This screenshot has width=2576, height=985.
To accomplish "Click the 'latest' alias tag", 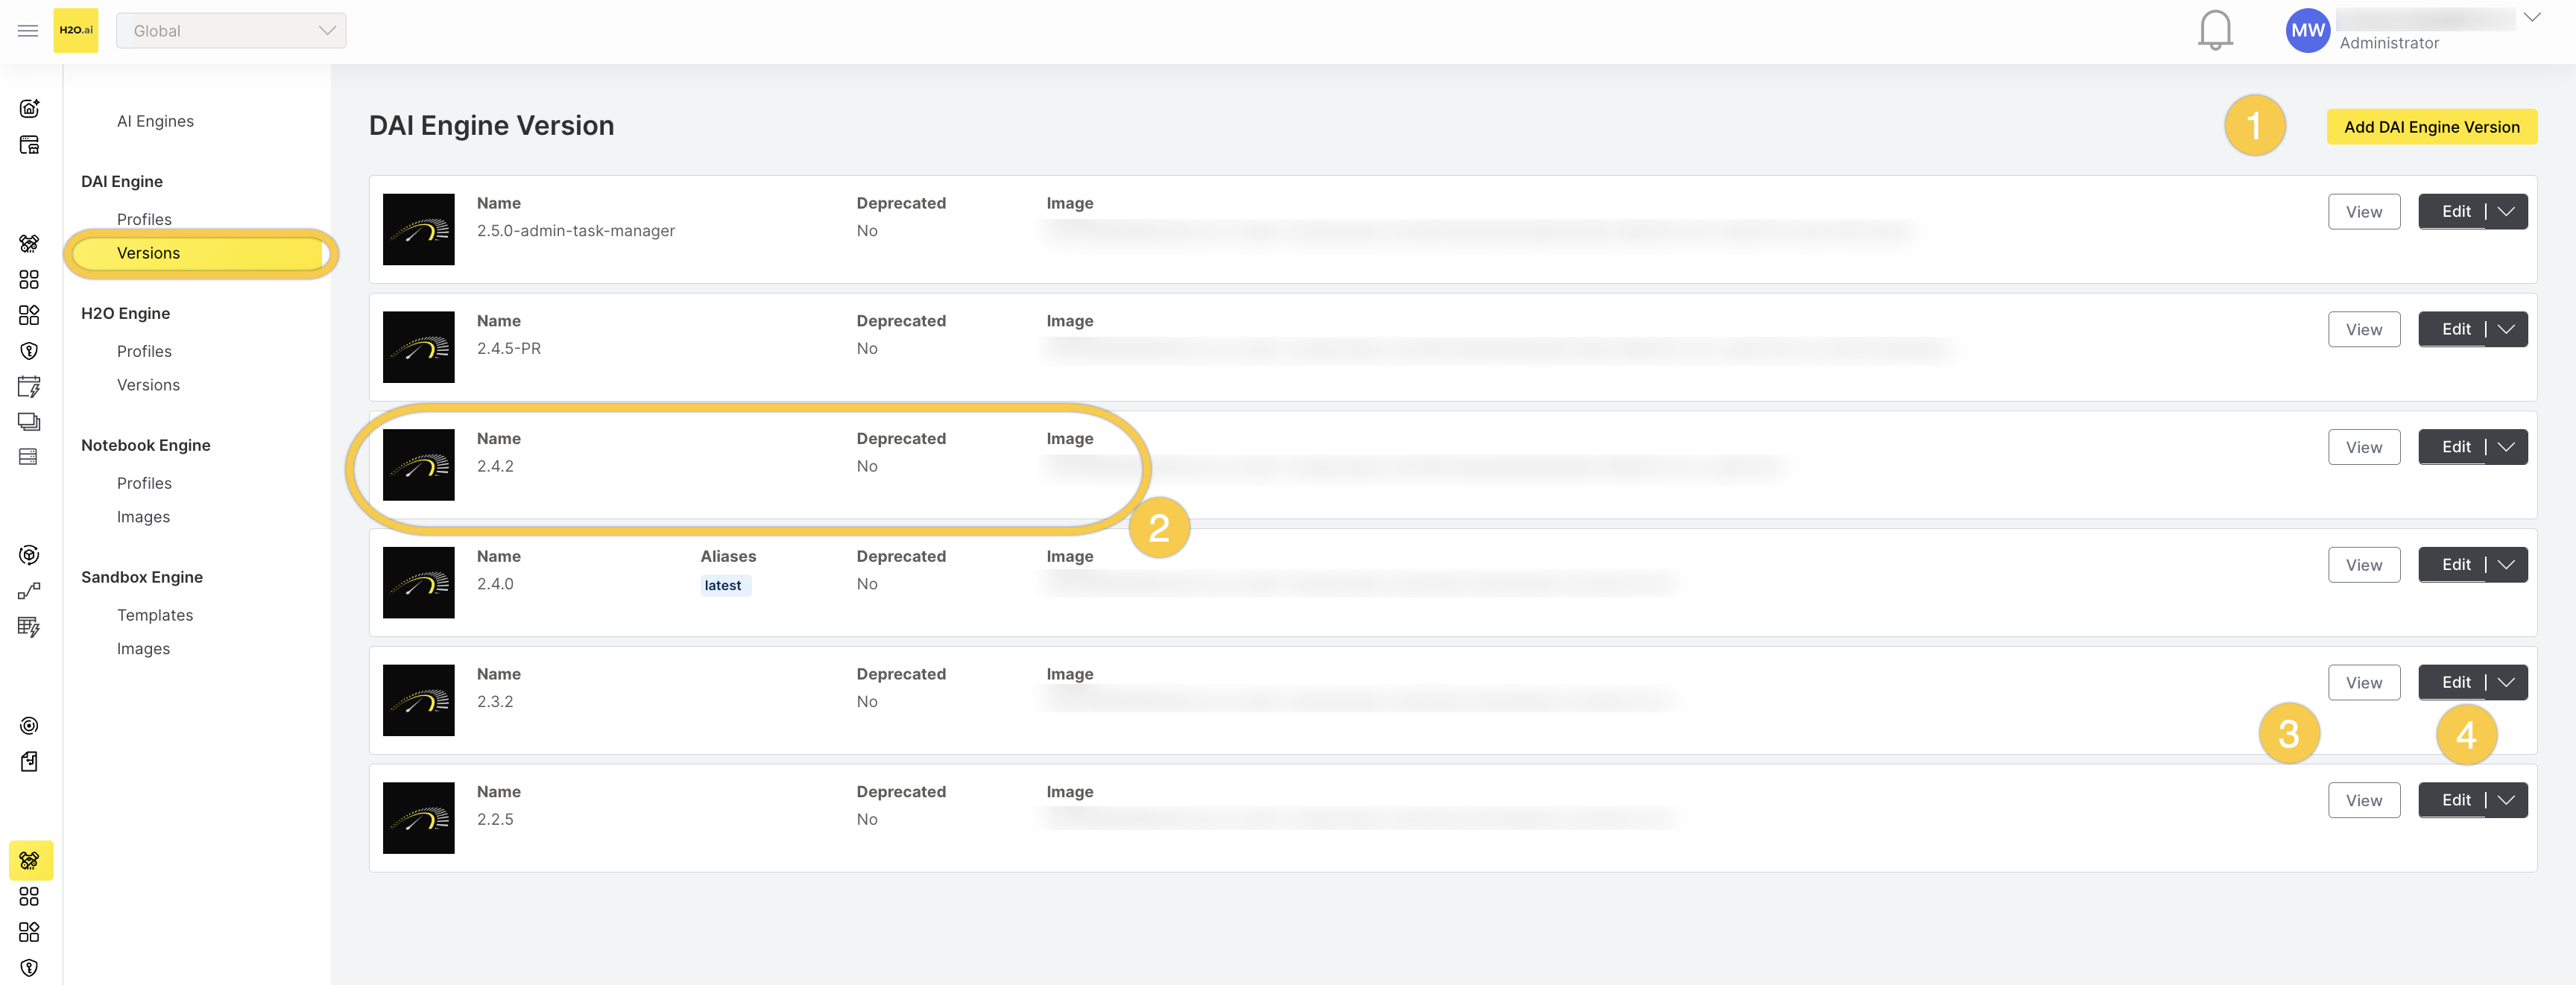I will pyautogui.click(x=724, y=586).
